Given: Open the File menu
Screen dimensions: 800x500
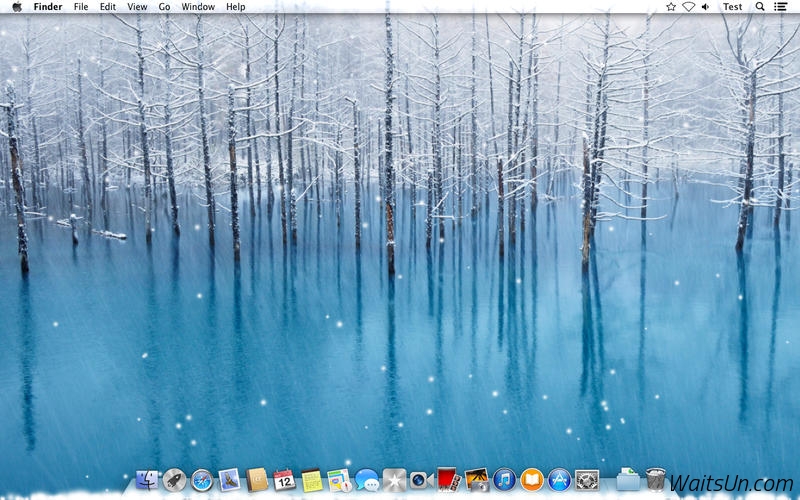Looking at the screenshot, I should 81,7.
